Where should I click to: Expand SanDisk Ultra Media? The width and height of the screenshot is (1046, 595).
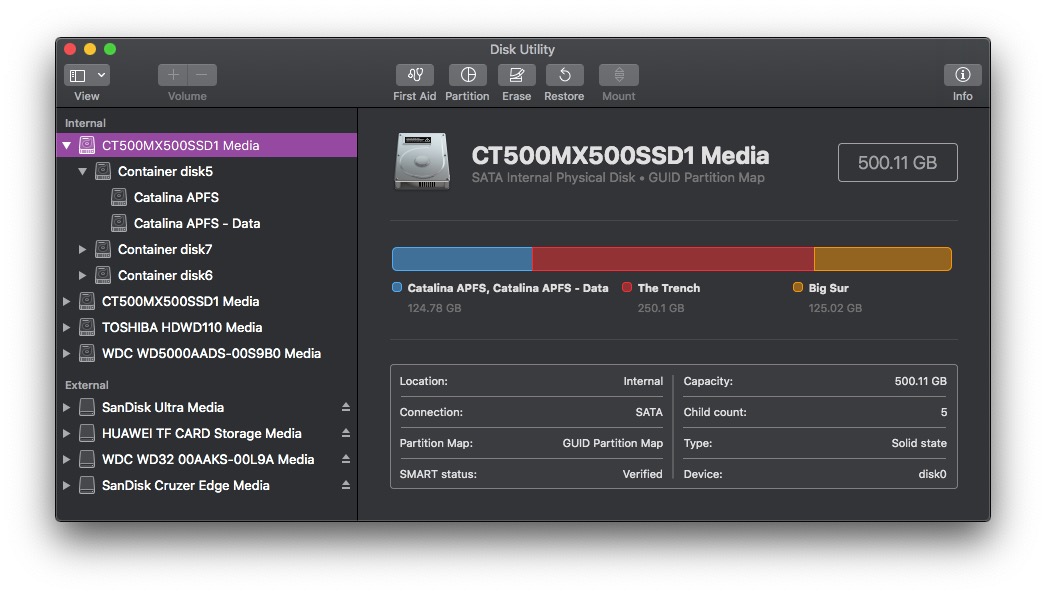[x=67, y=408]
